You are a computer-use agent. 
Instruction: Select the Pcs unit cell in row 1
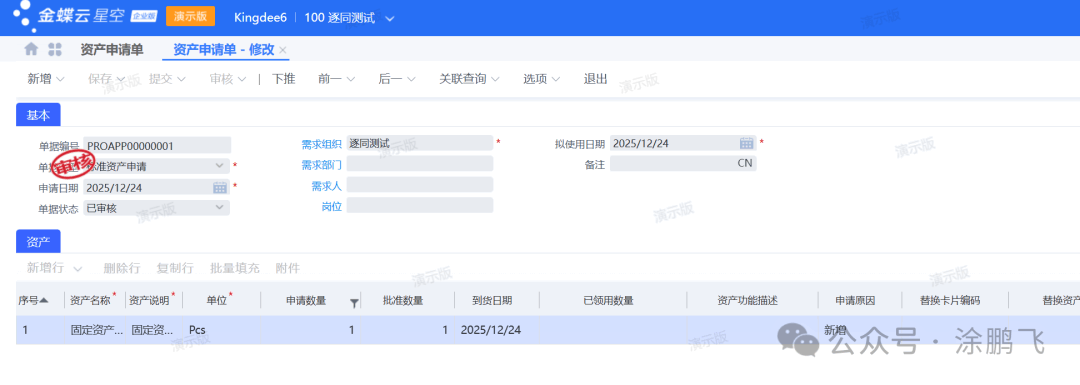point(222,330)
